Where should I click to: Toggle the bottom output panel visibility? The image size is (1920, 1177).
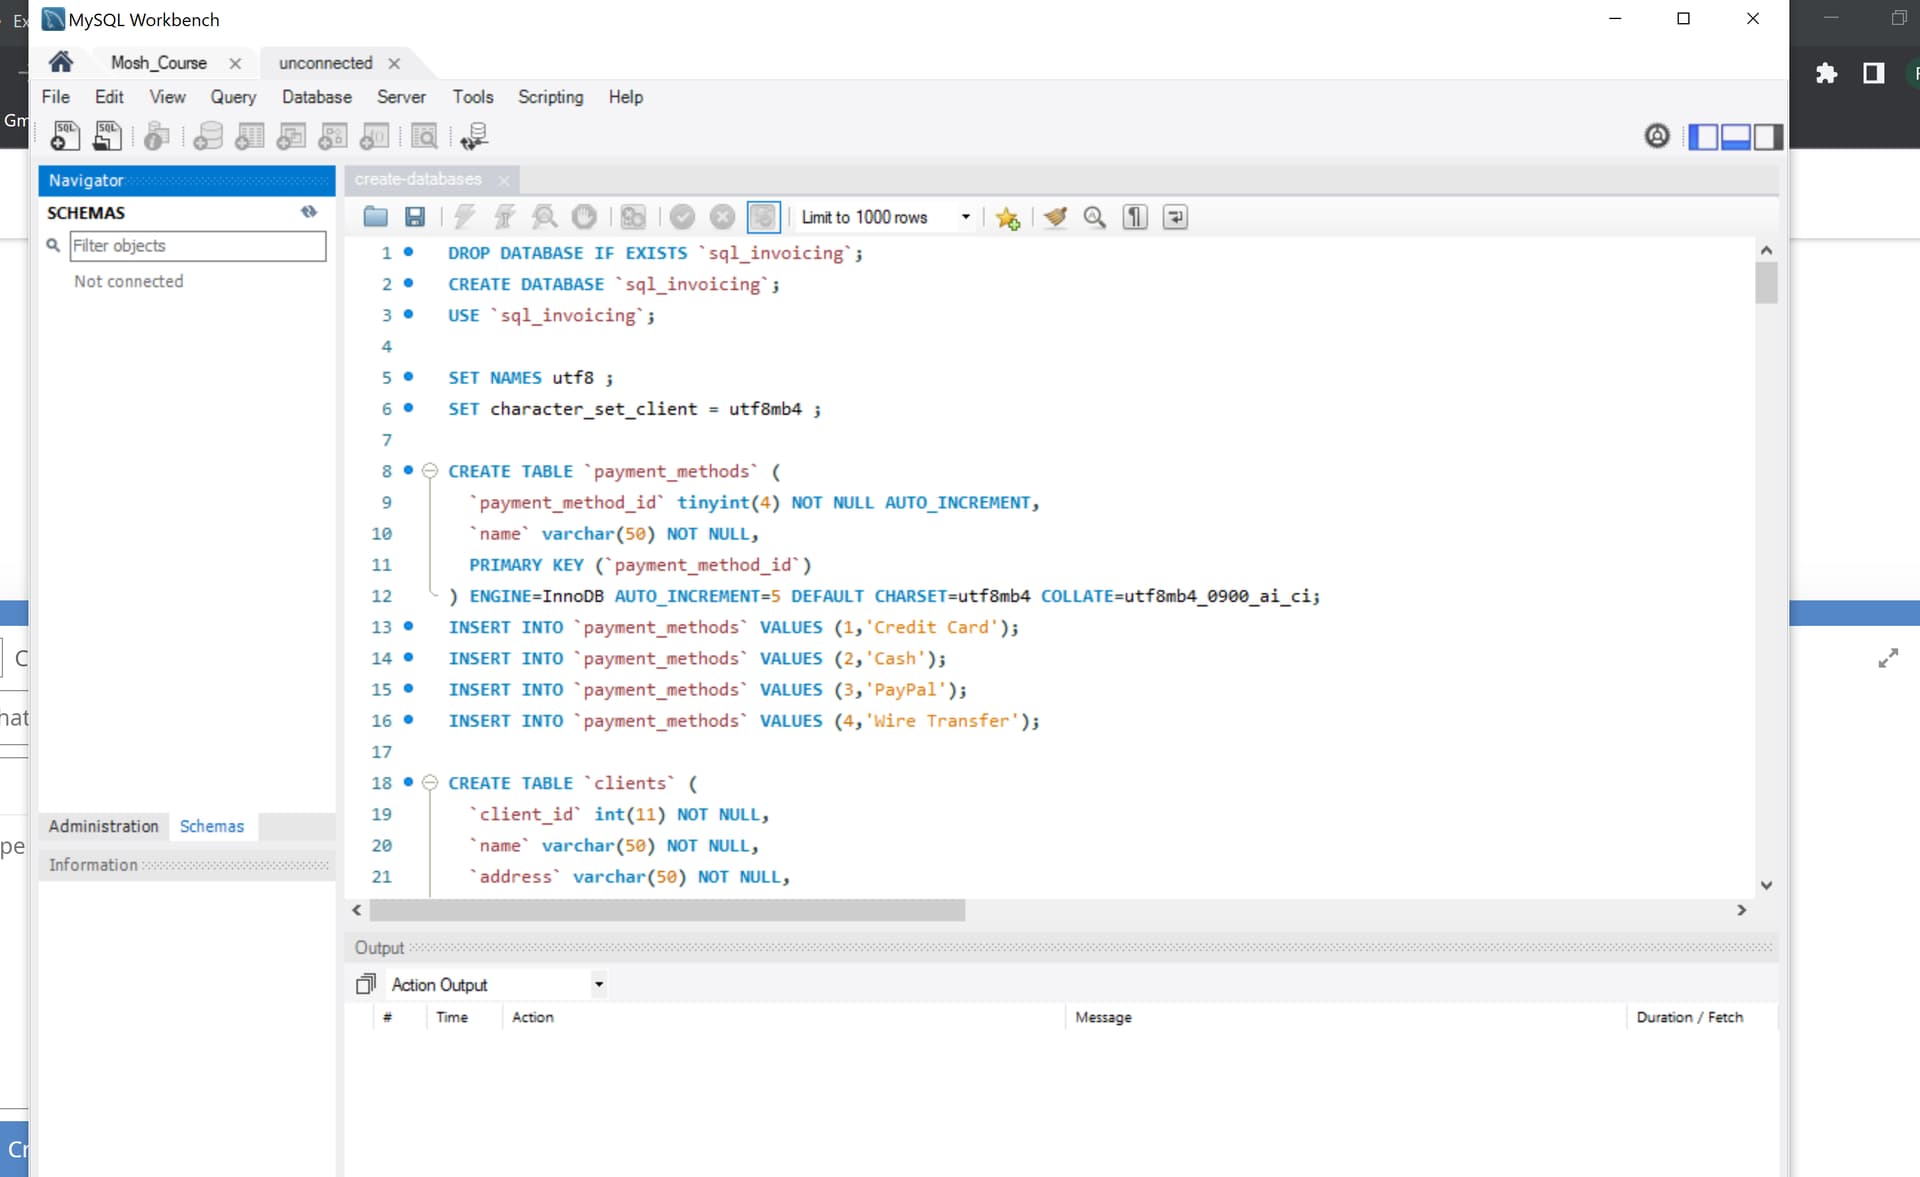[x=1735, y=136]
